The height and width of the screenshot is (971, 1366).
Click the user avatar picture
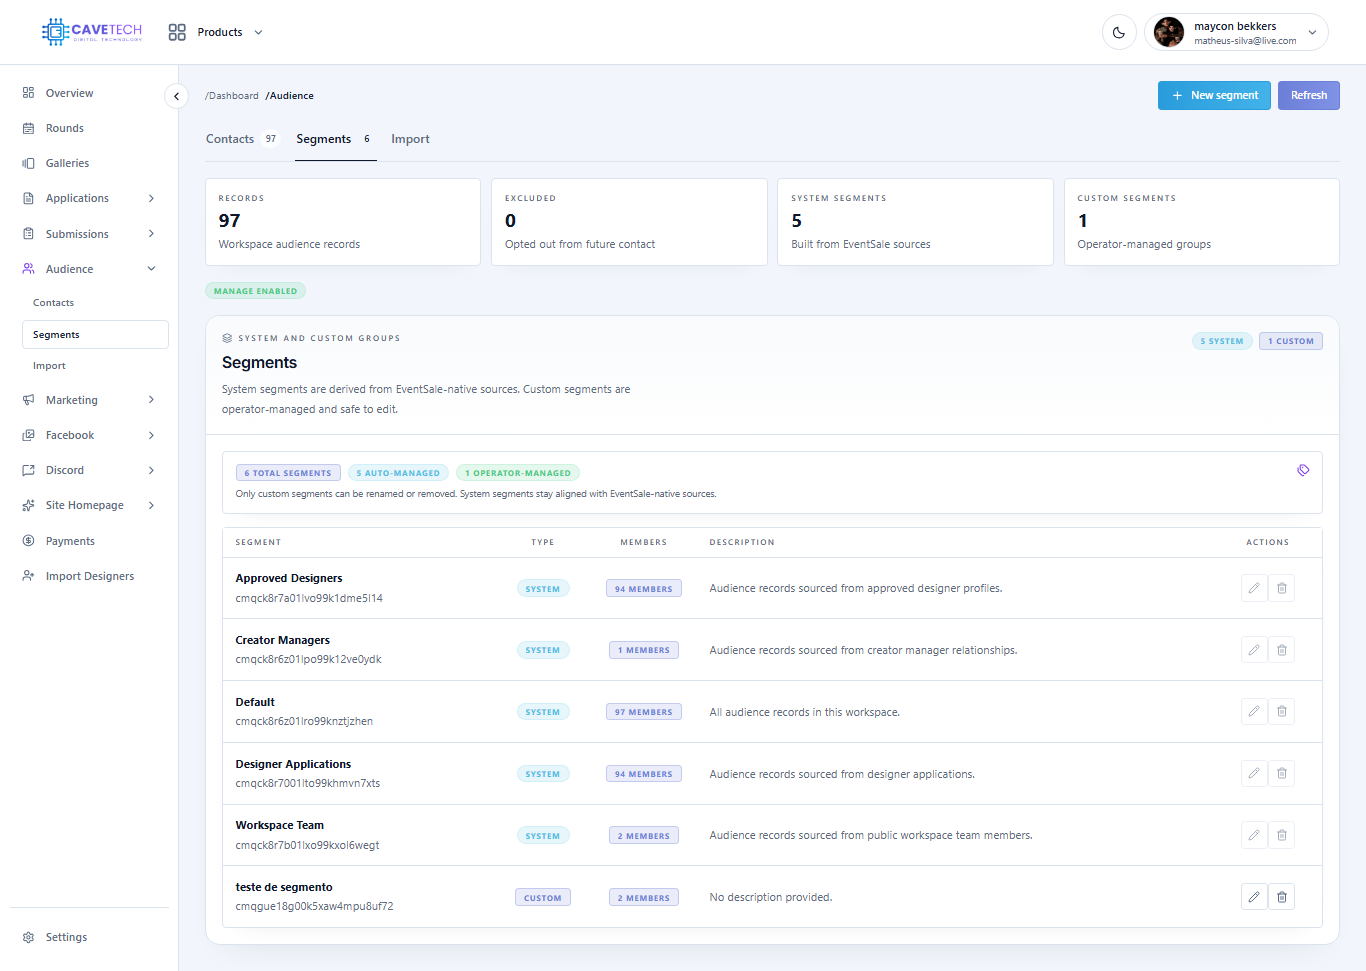tap(1169, 32)
